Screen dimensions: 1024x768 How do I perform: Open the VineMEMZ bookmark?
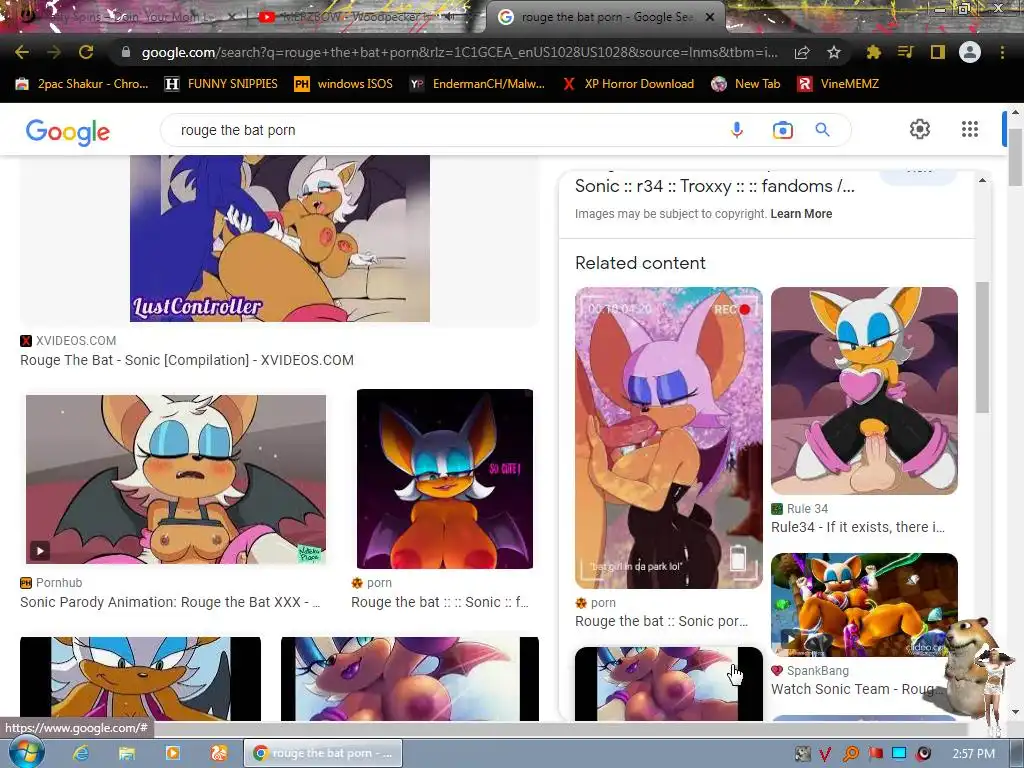pos(839,84)
